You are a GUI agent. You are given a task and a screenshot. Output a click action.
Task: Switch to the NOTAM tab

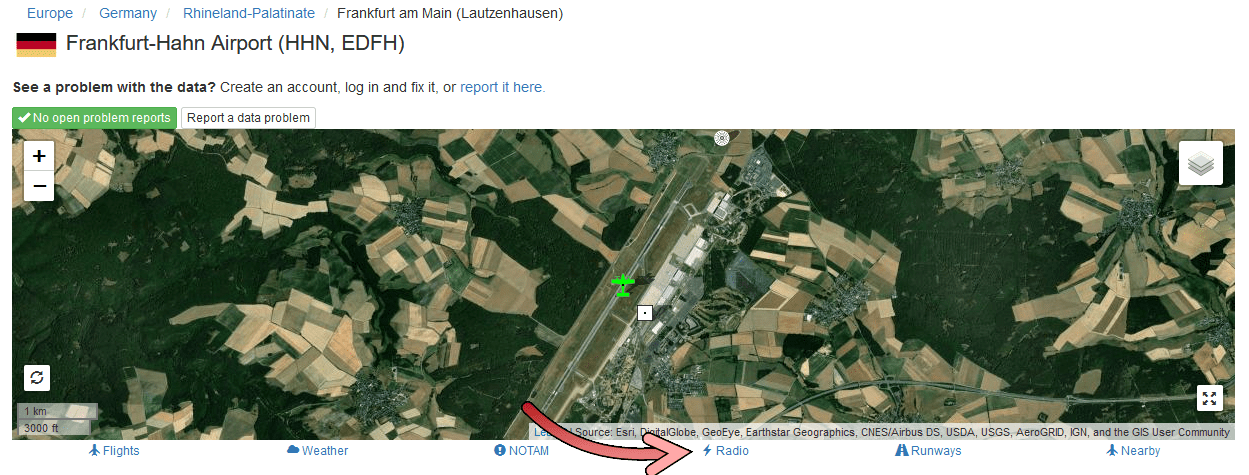tap(522, 451)
